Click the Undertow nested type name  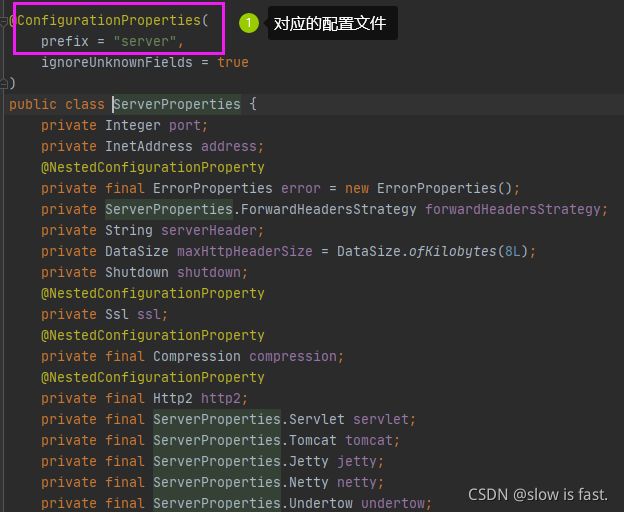click(x=321, y=503)
